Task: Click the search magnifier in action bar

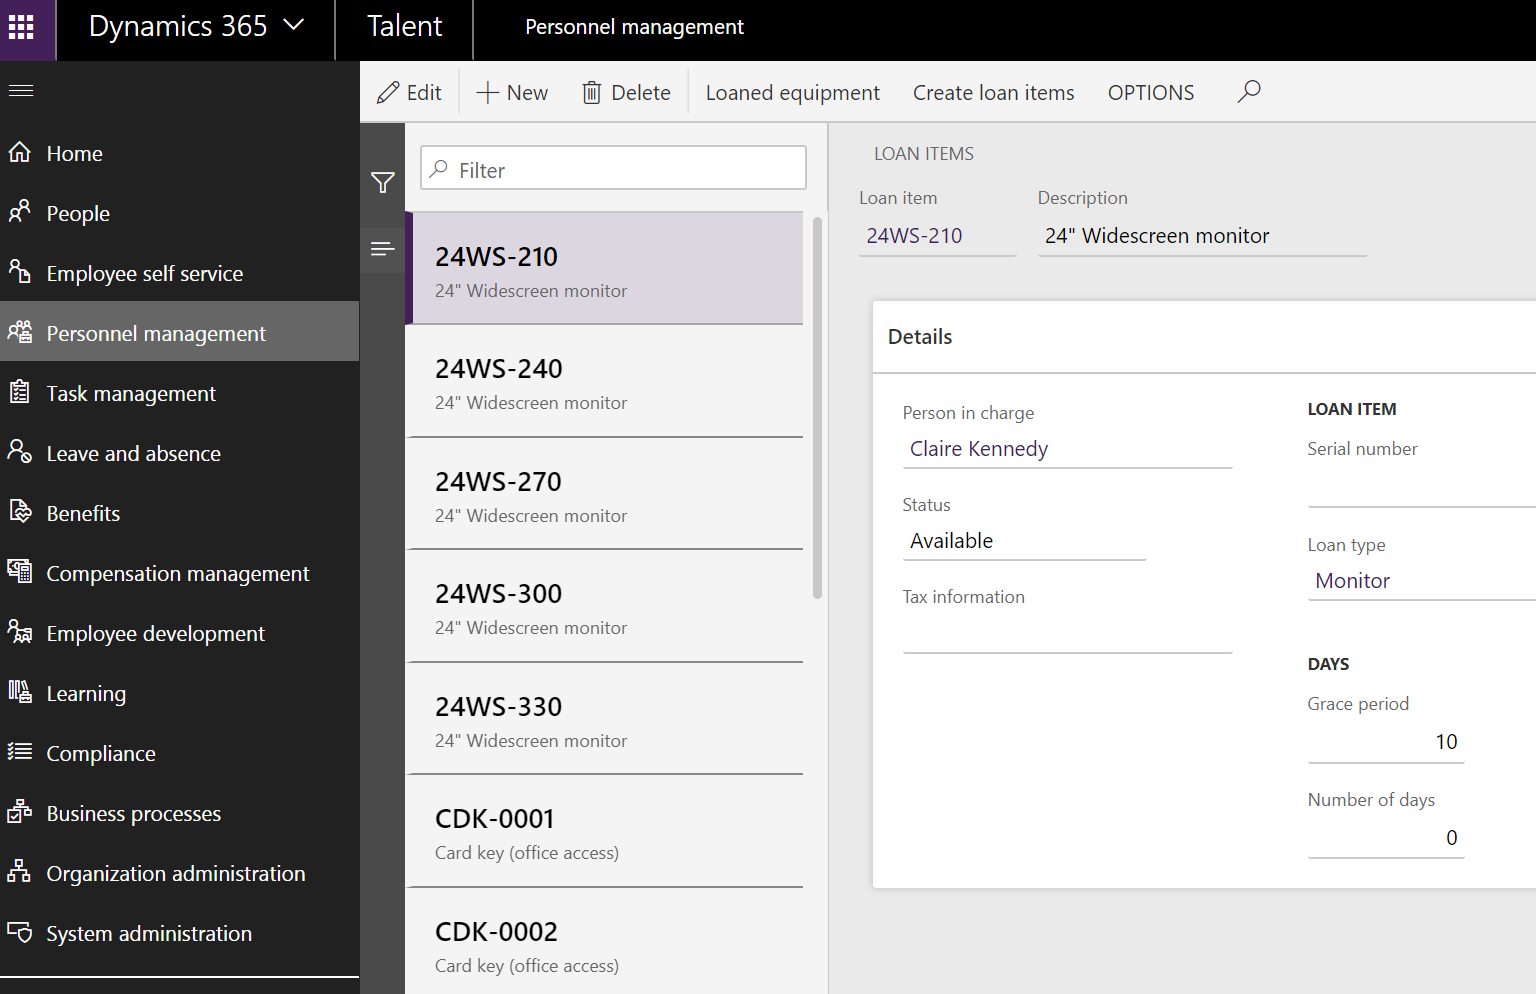Action: [x=1248, y=92]
